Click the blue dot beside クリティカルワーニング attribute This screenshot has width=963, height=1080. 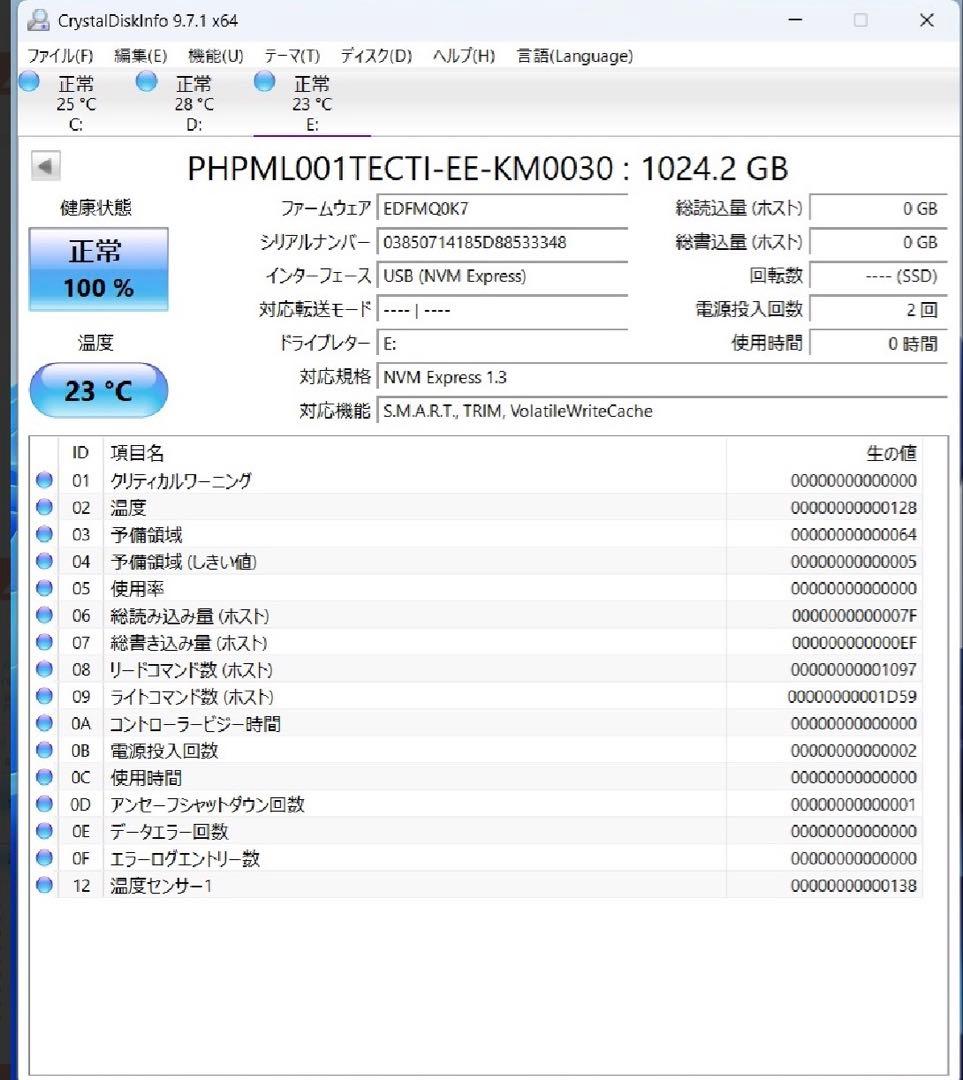tap(43, 480)
